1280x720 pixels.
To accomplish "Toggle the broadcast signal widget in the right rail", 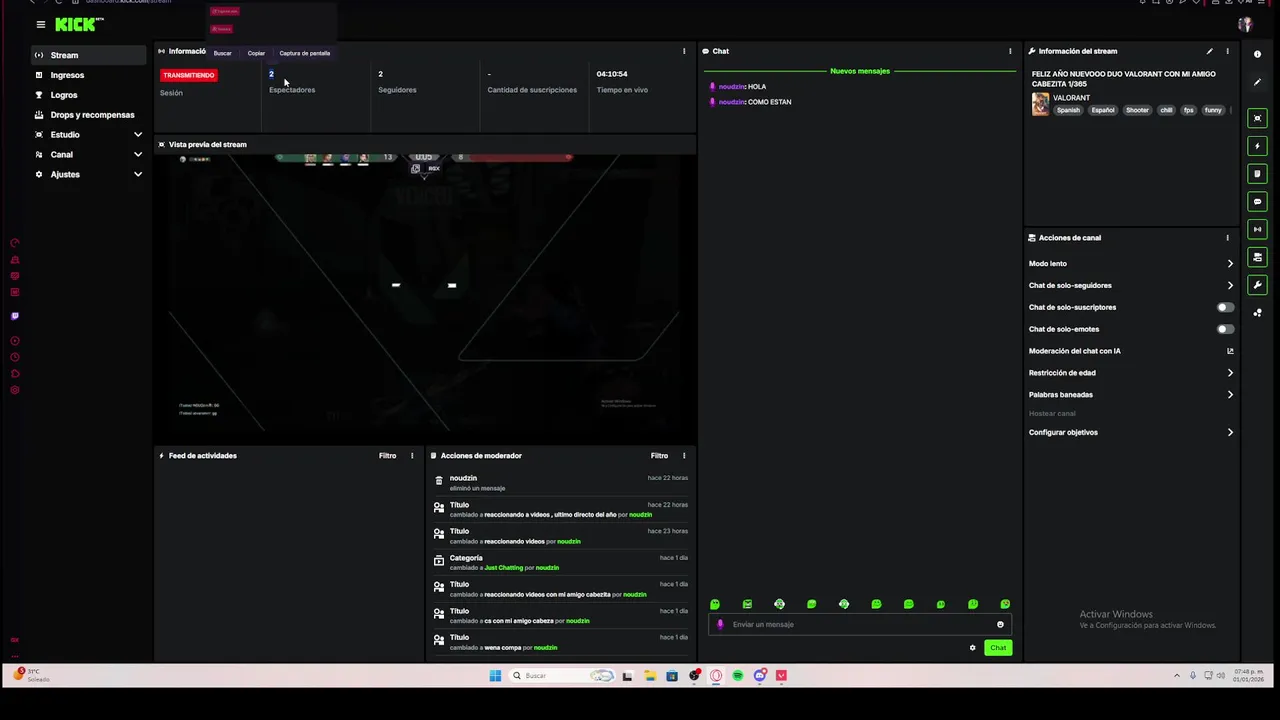I will 1257,229.
